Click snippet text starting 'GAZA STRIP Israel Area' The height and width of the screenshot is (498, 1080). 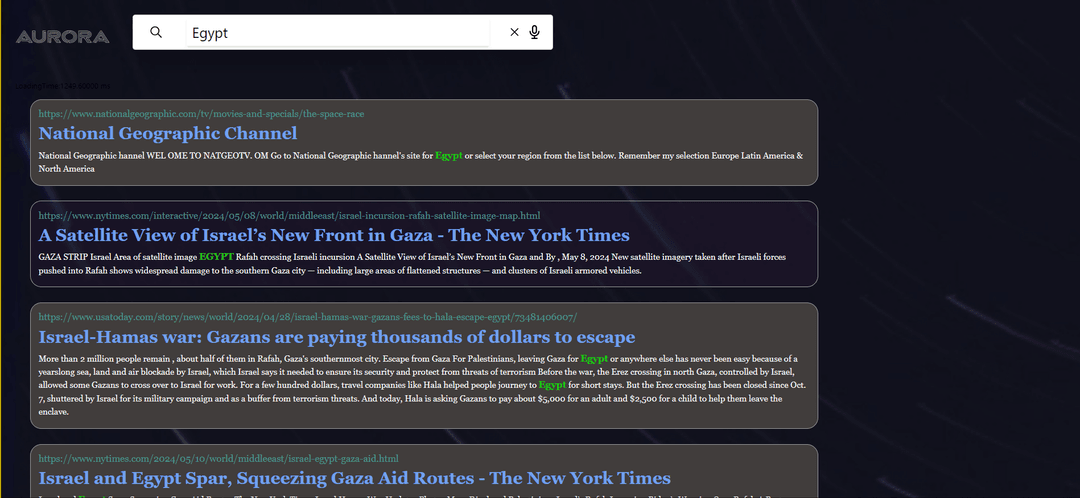412,264
